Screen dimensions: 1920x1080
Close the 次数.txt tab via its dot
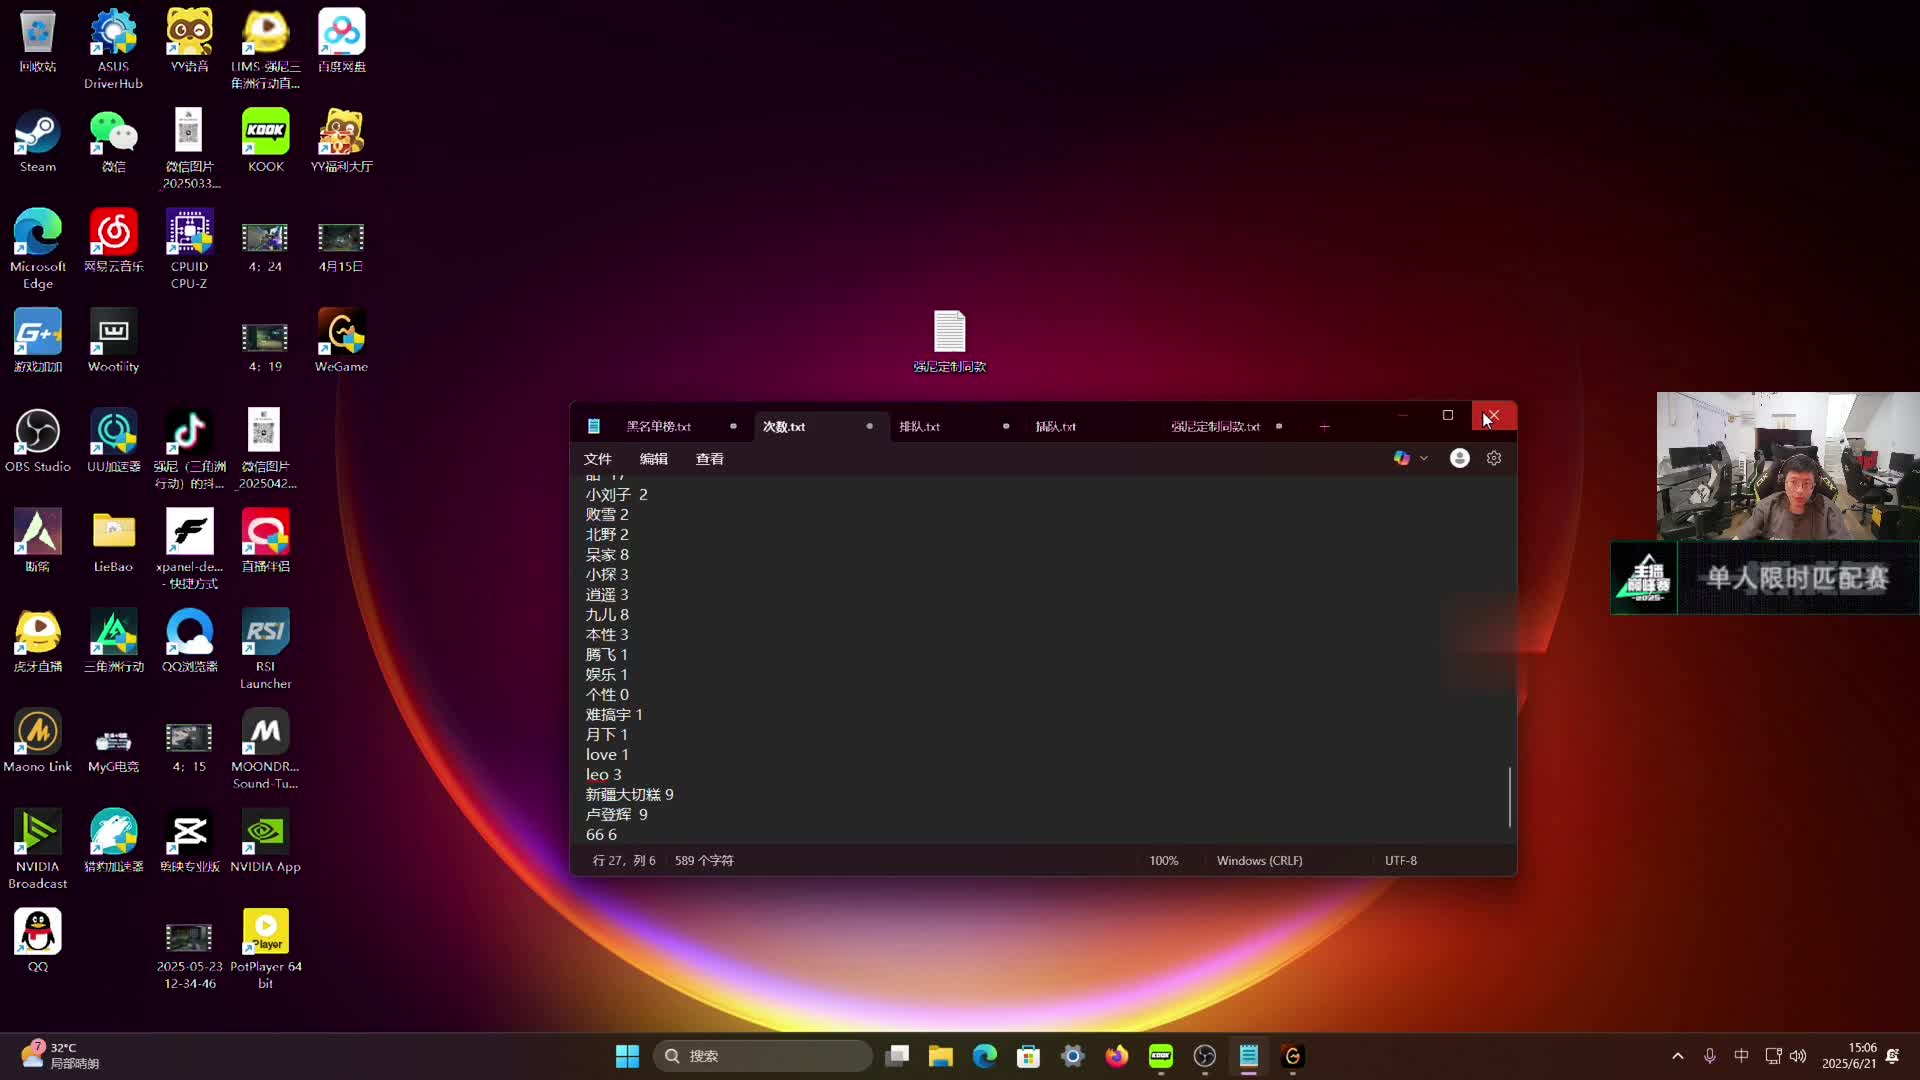(x=870, y=426)
